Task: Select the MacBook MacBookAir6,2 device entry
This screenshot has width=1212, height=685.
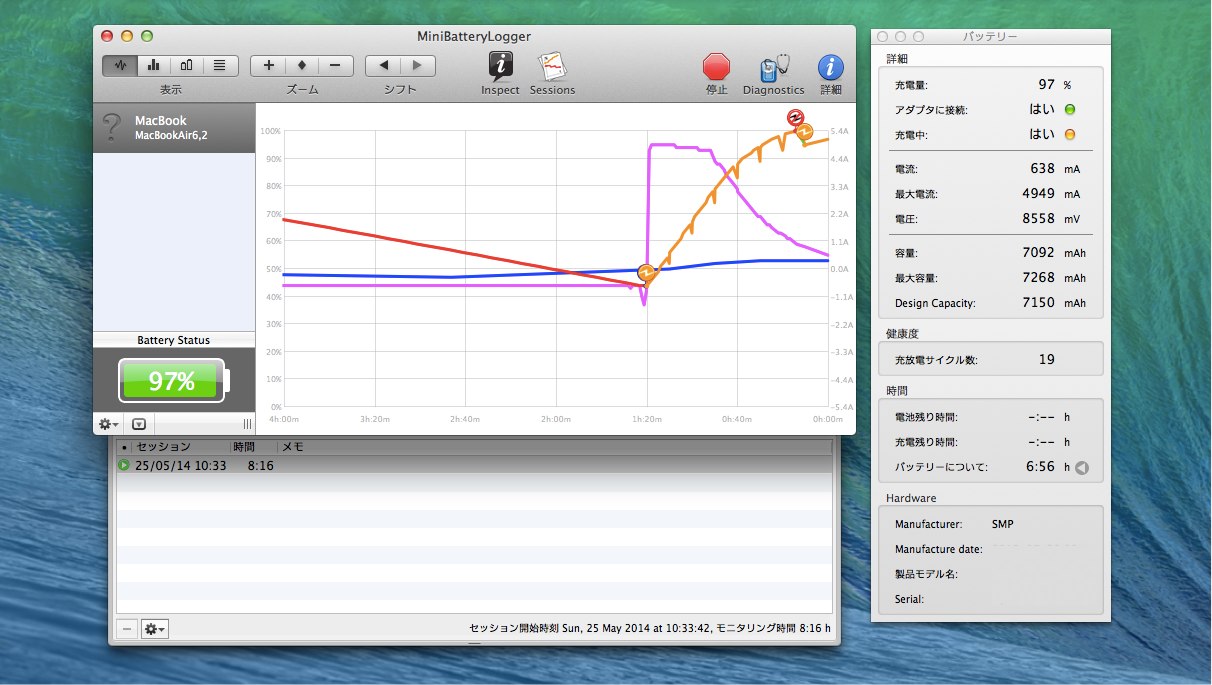Action: 174,128
